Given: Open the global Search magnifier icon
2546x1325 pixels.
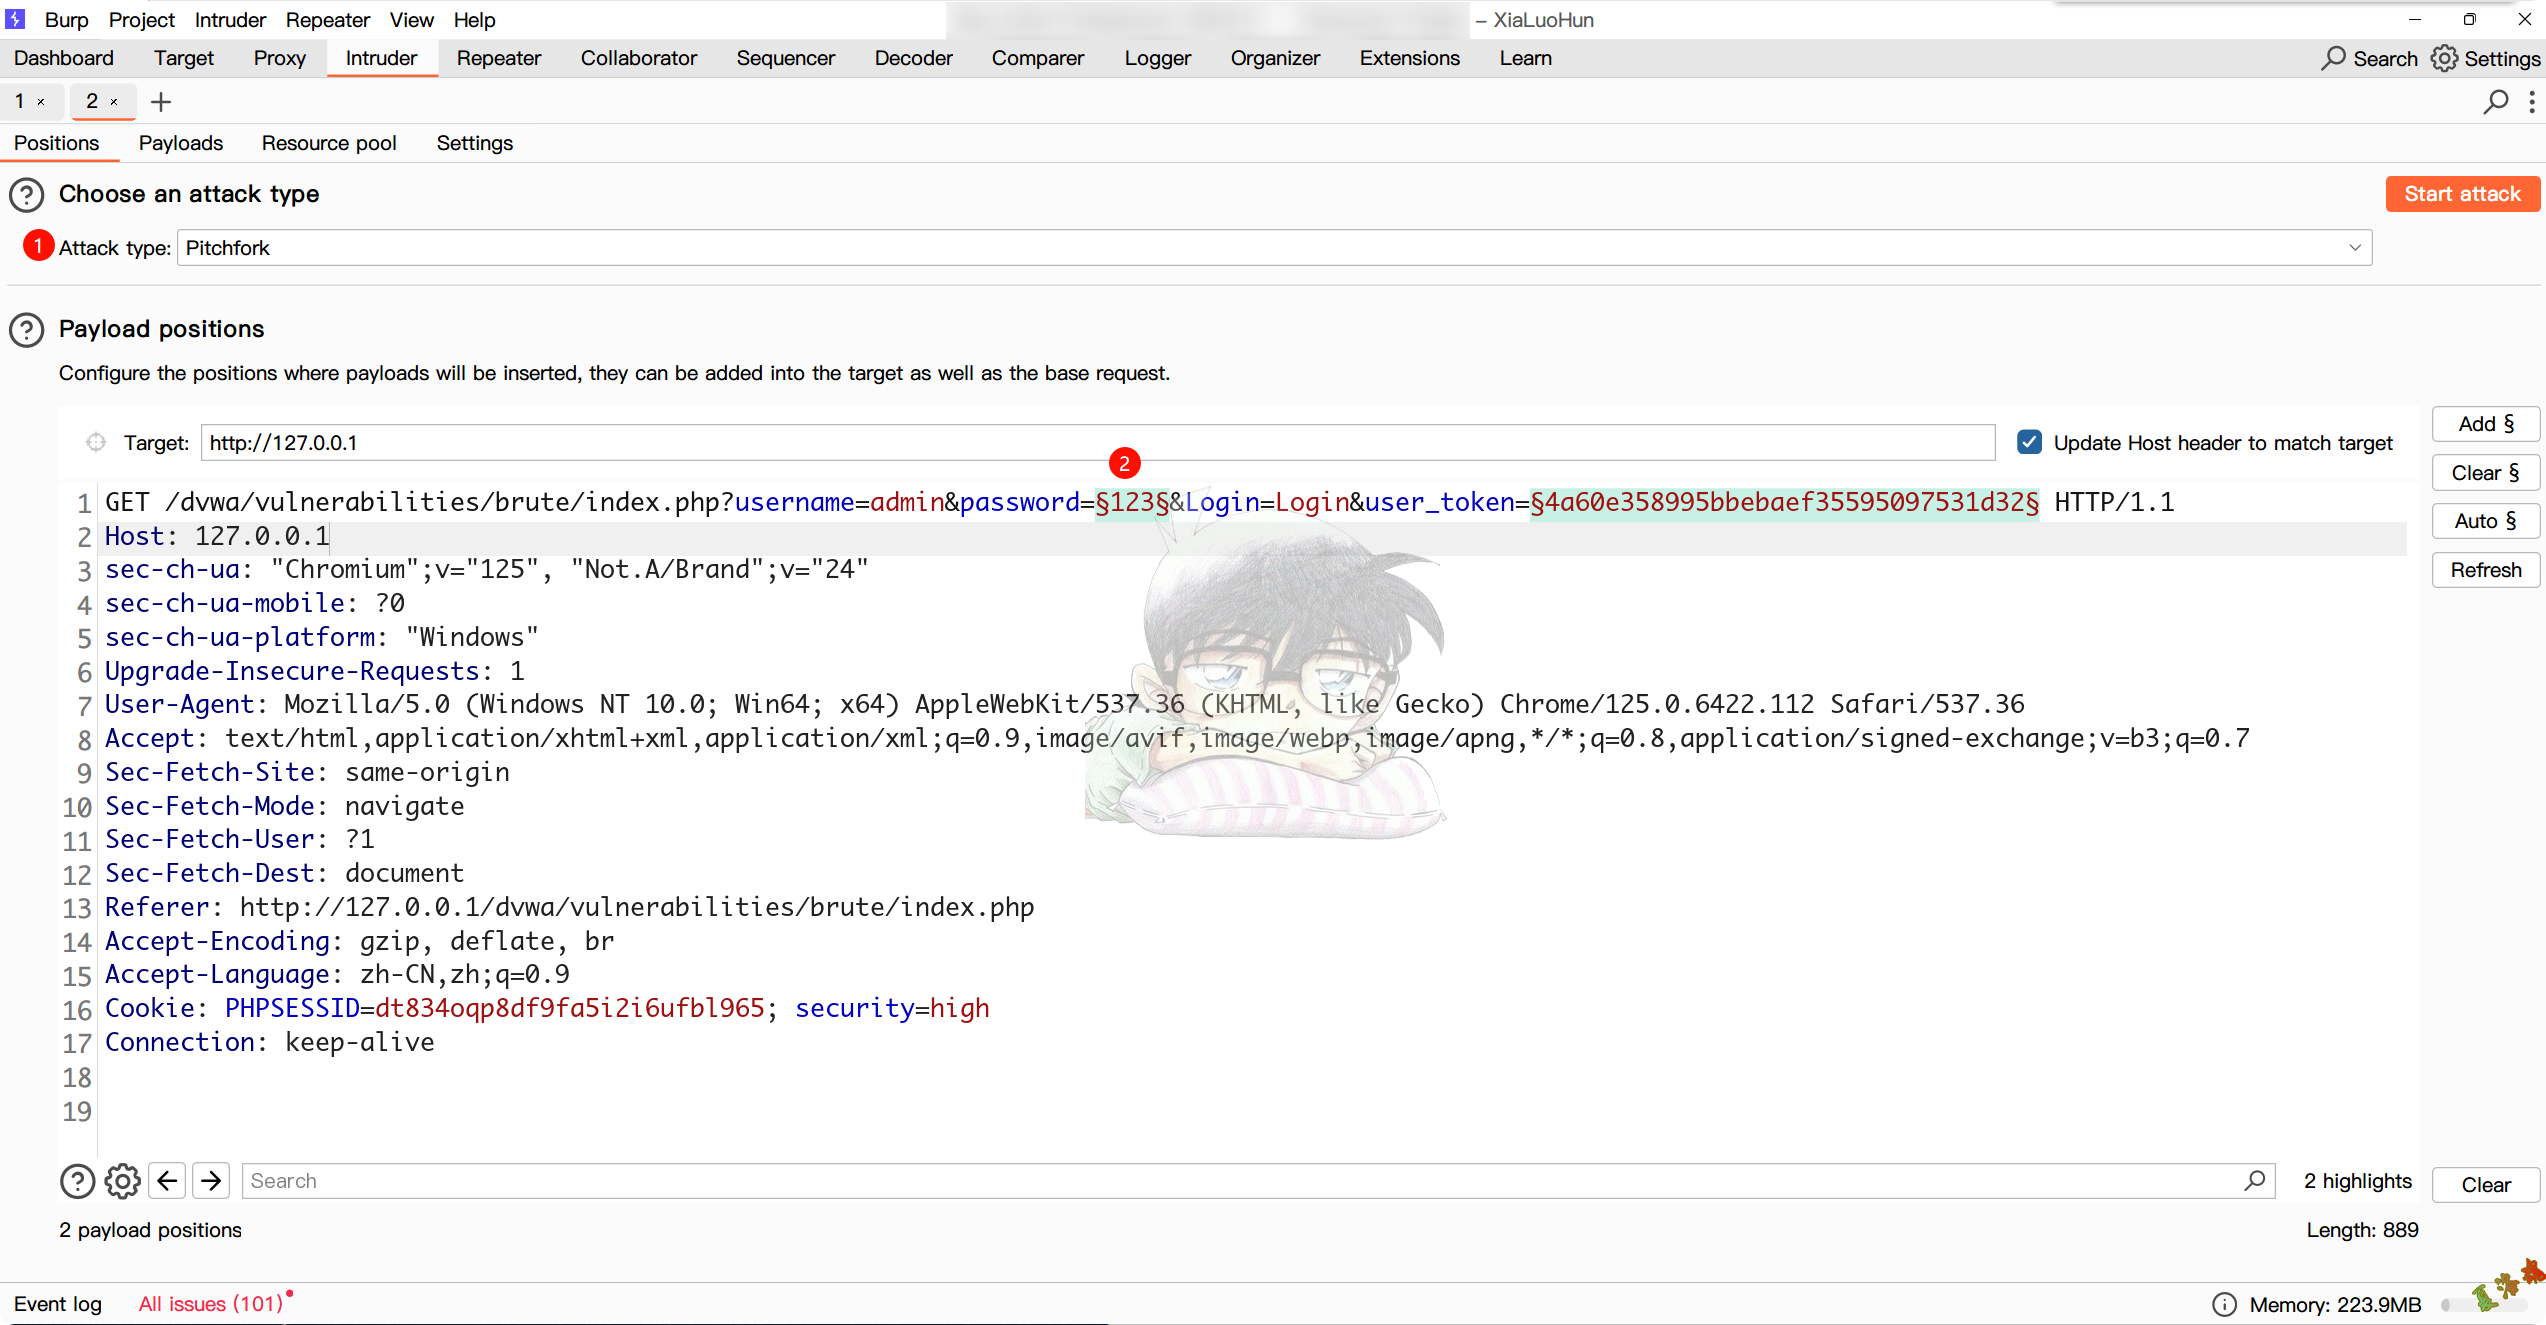Looking at the screenshot, I should 2333,58.
